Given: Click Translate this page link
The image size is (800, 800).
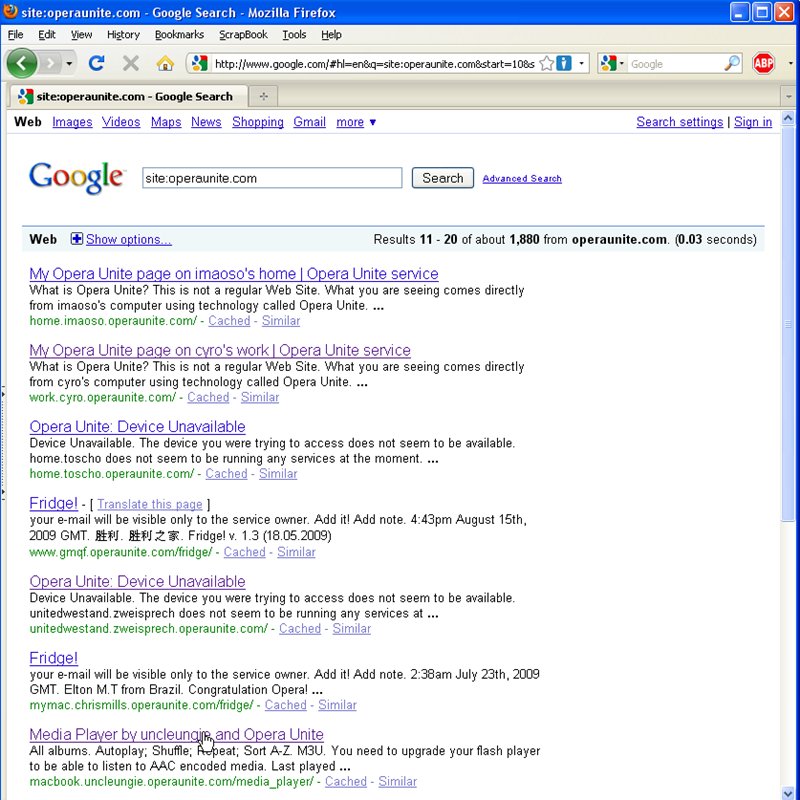Looking at the screenshot, I should (x=149, y=504).
